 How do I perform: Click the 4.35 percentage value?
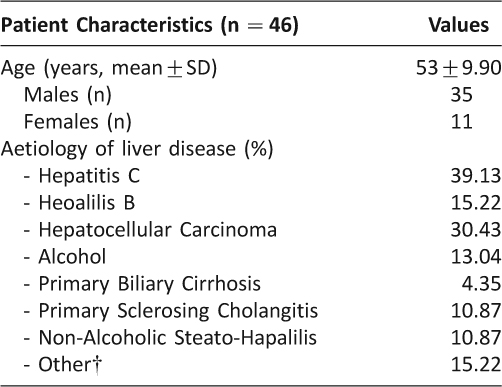coord(481,284)
